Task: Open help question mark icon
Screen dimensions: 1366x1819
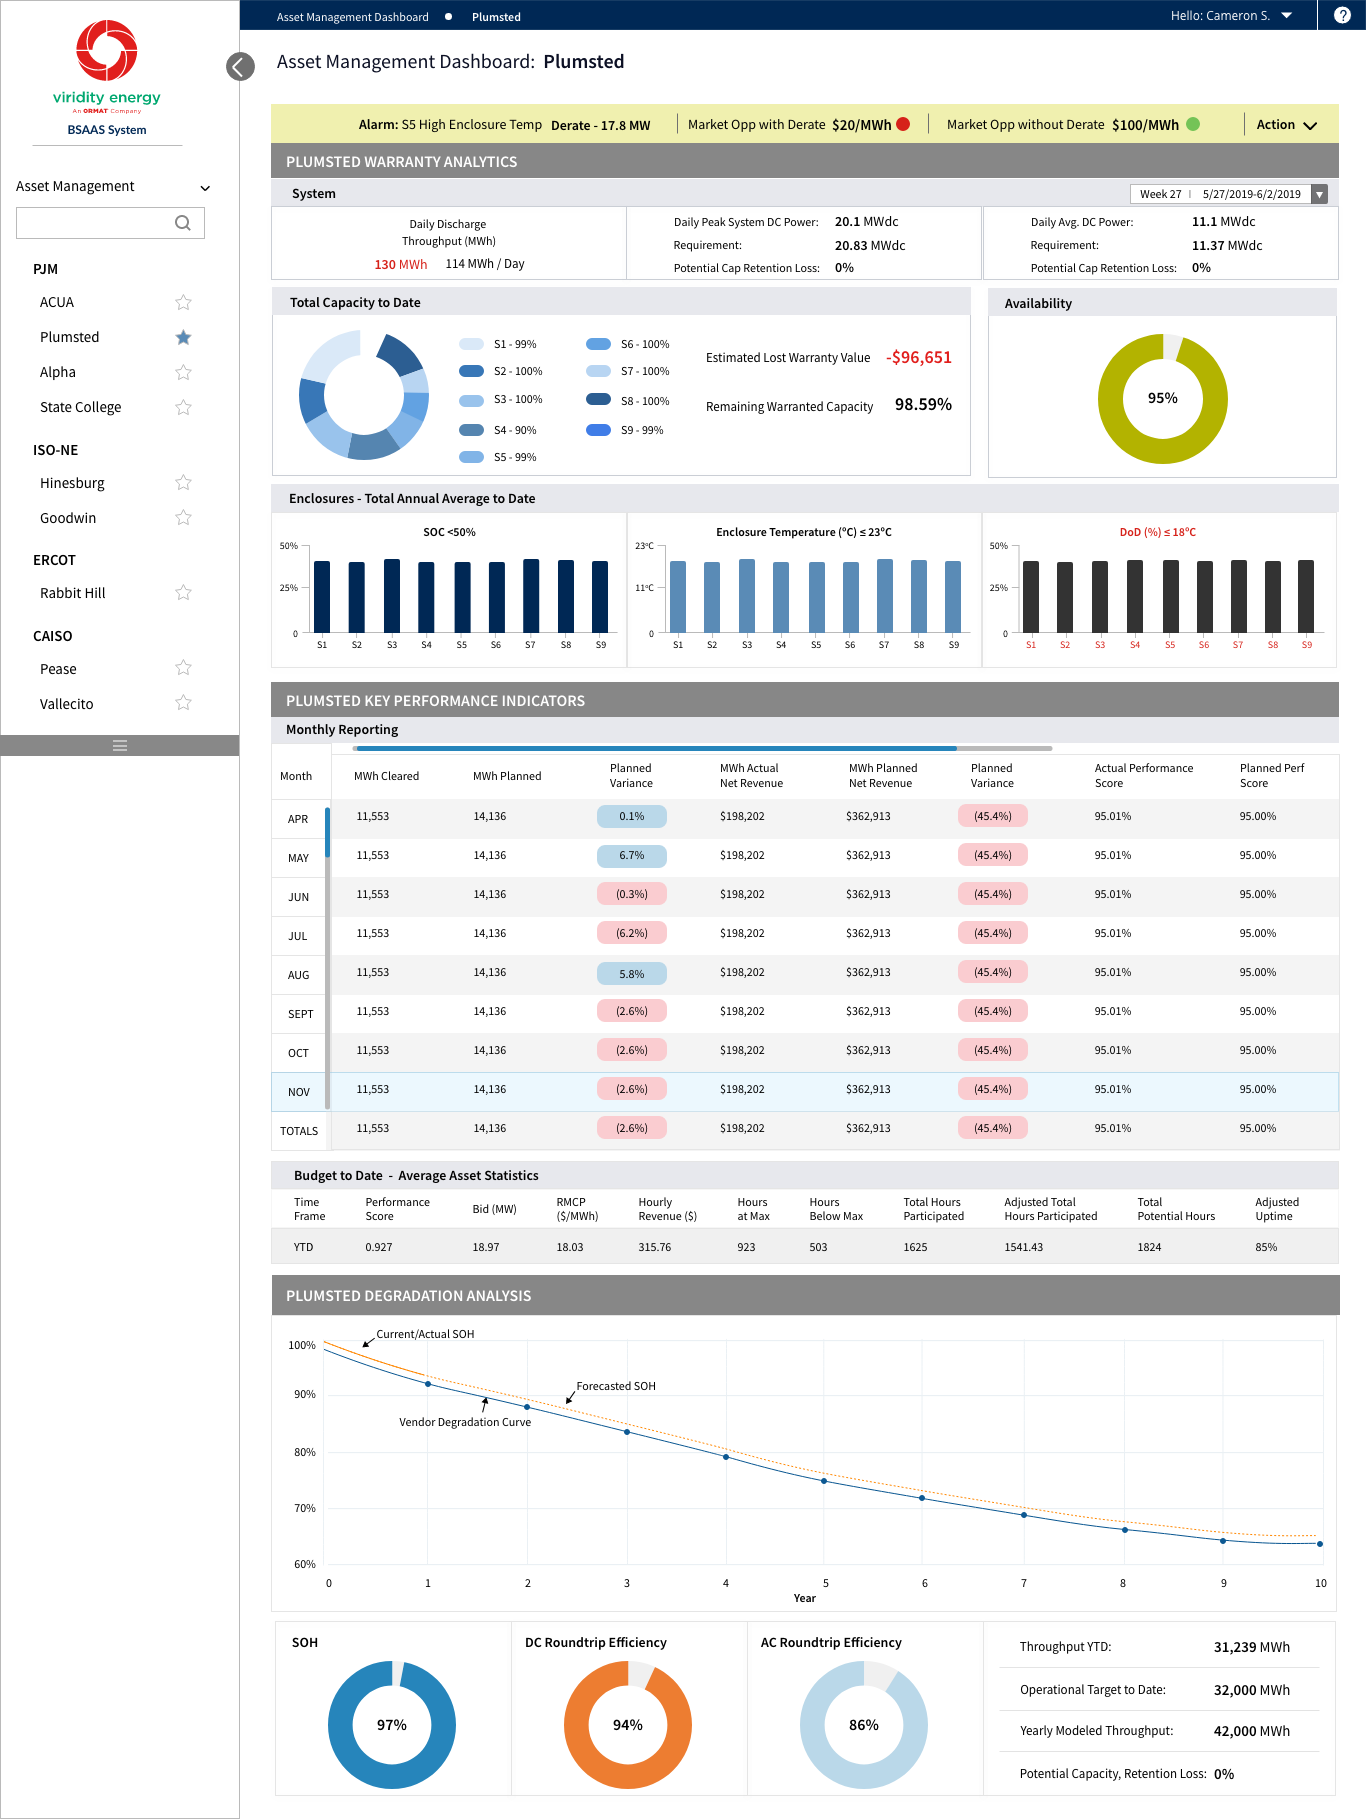Action: (x=1342, y=15)
